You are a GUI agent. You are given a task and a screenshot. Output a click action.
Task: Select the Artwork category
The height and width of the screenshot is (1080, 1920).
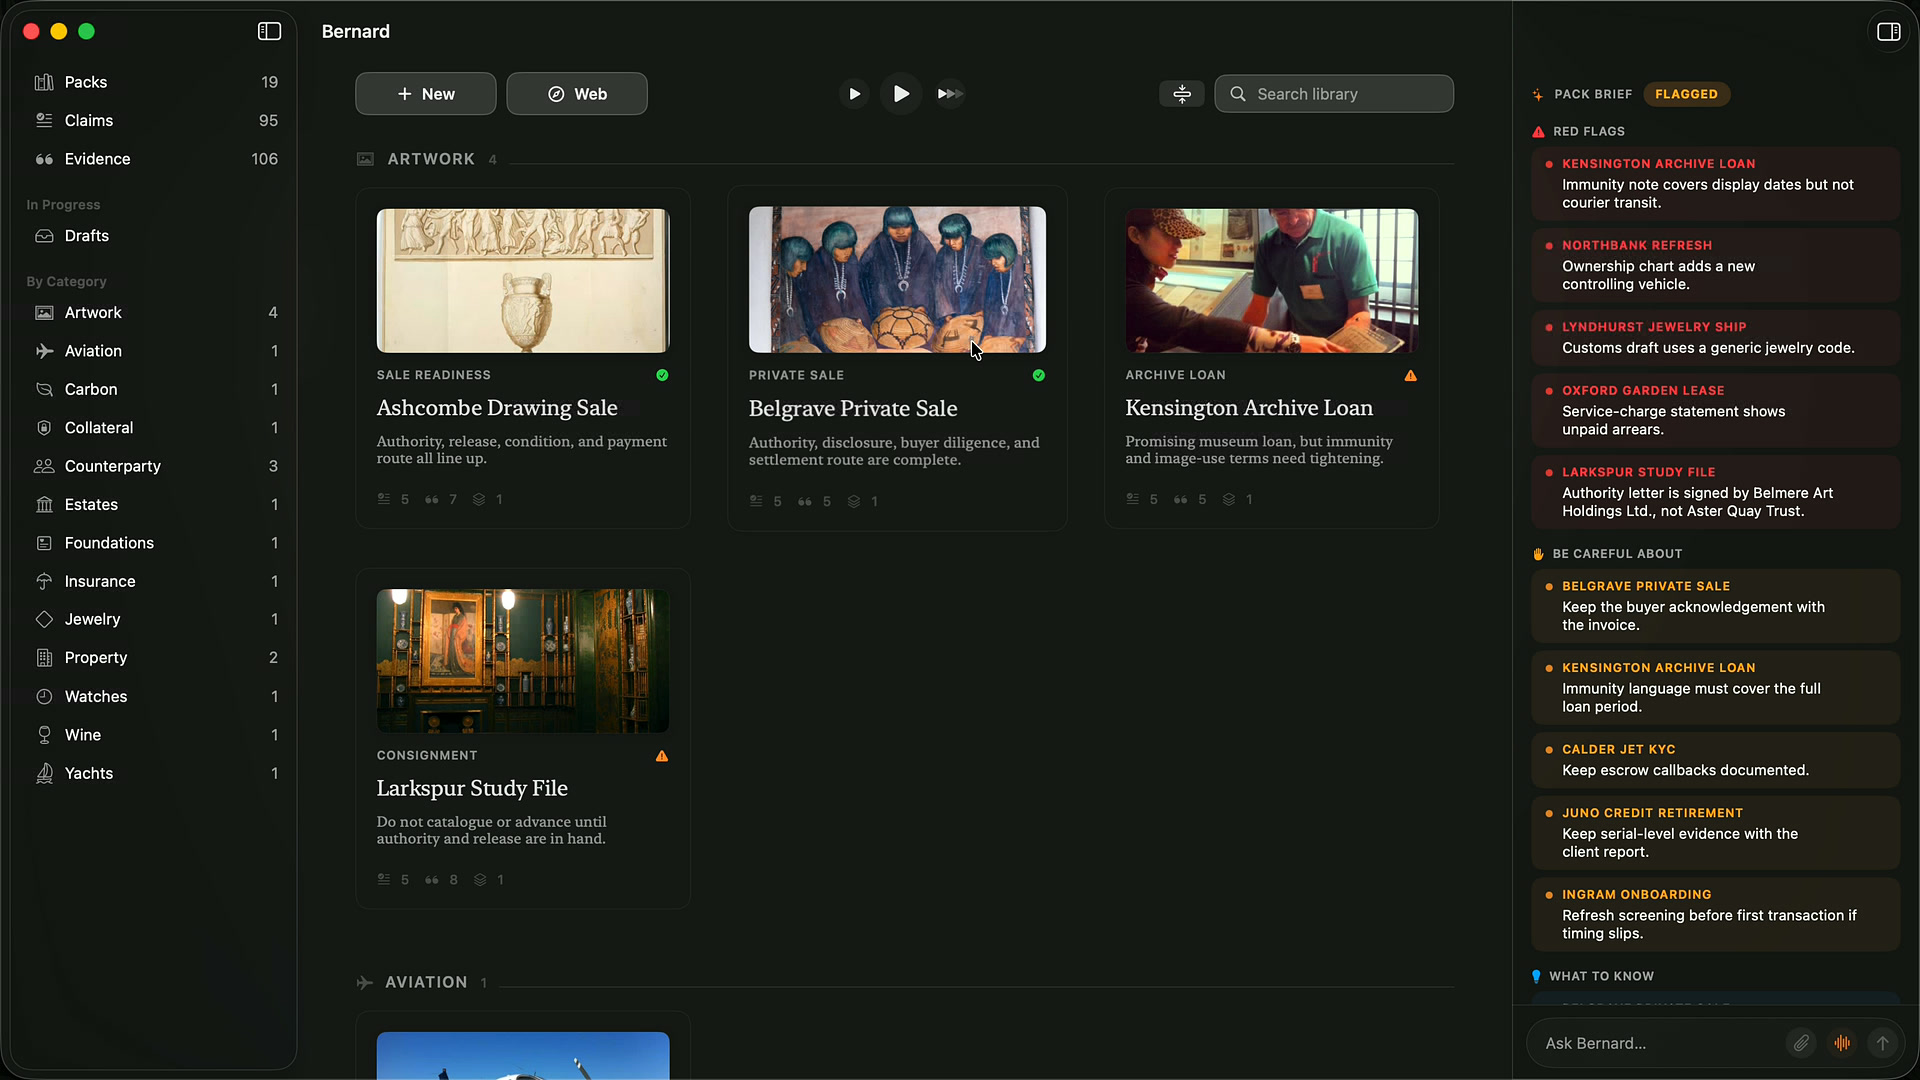pyautogui.click(x=155, y=313)
